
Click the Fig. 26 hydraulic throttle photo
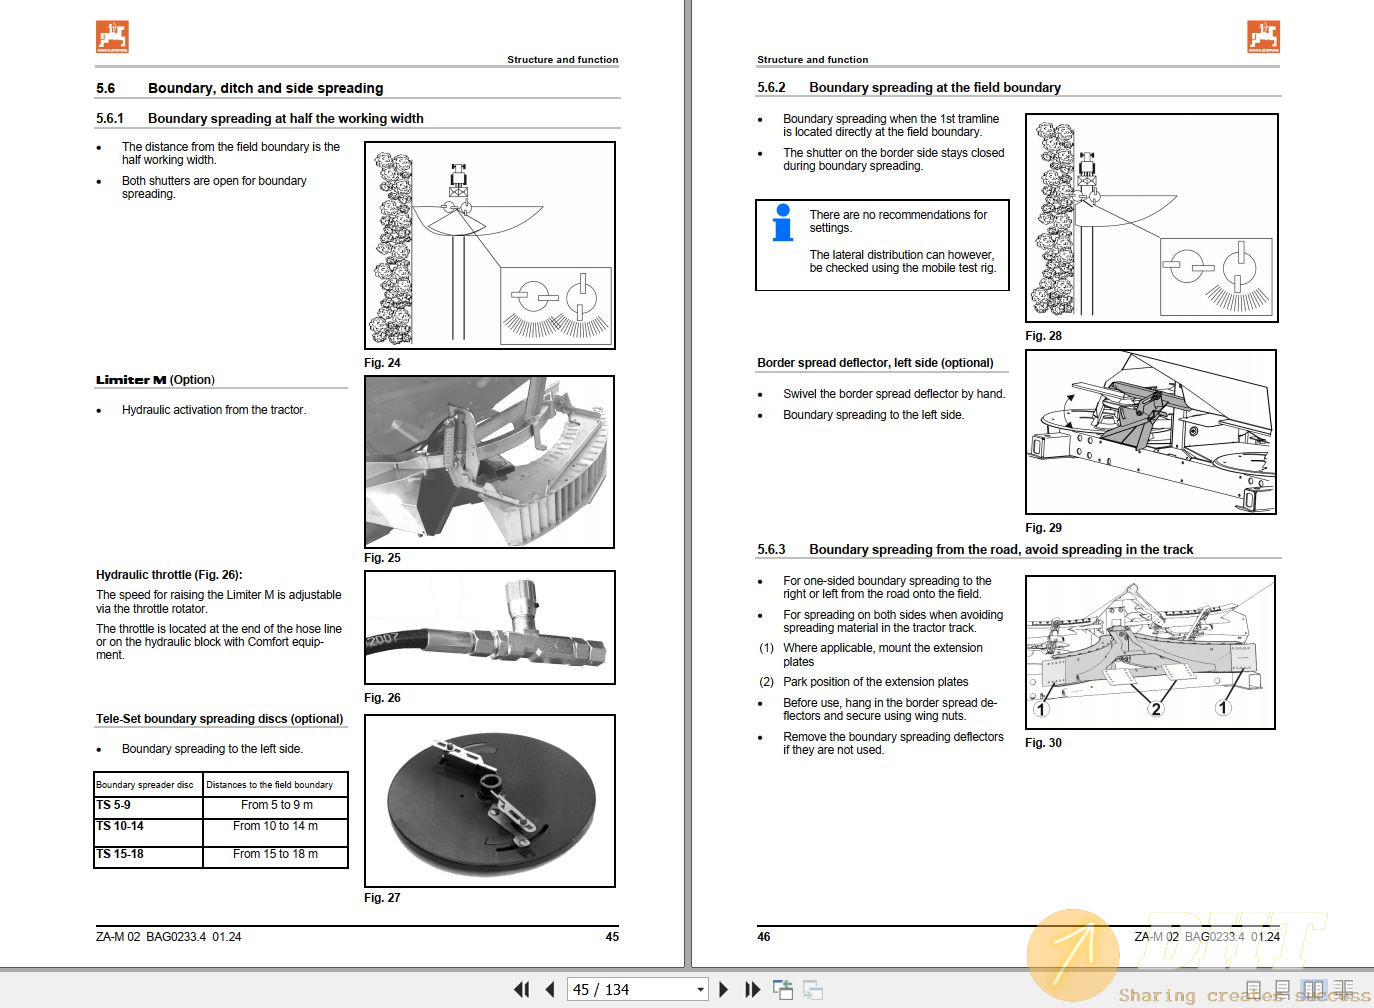[490, 628]
